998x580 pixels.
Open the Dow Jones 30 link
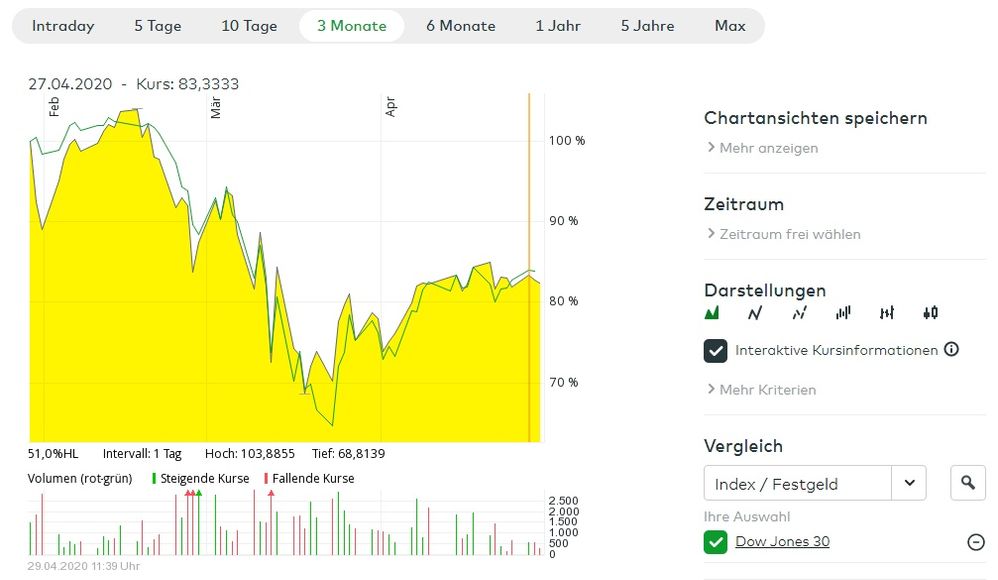pos(782,542)
